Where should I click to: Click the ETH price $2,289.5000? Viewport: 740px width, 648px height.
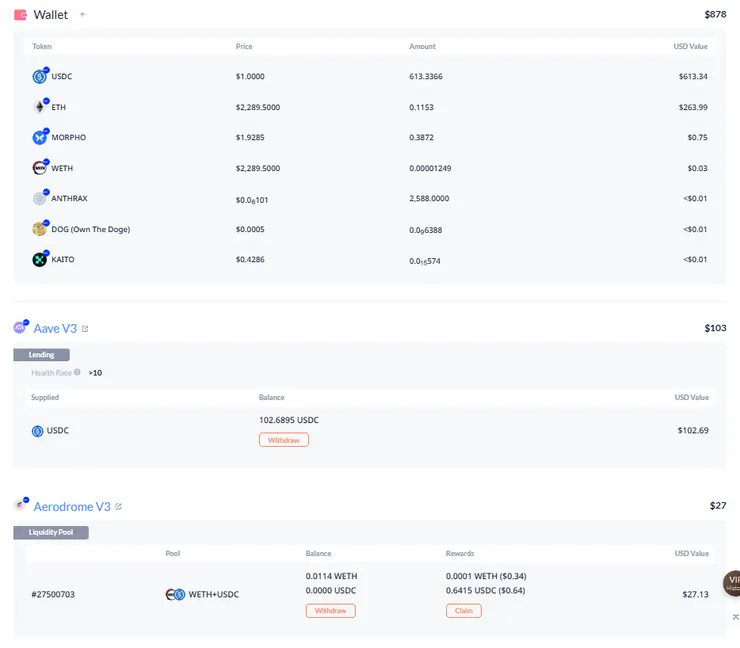click(x=258, y=107)
